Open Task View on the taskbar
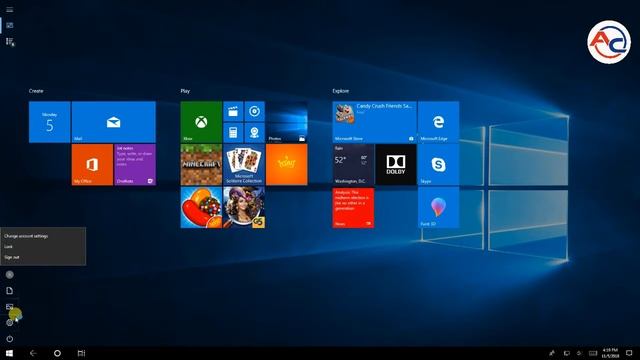 tap(81, 353)
